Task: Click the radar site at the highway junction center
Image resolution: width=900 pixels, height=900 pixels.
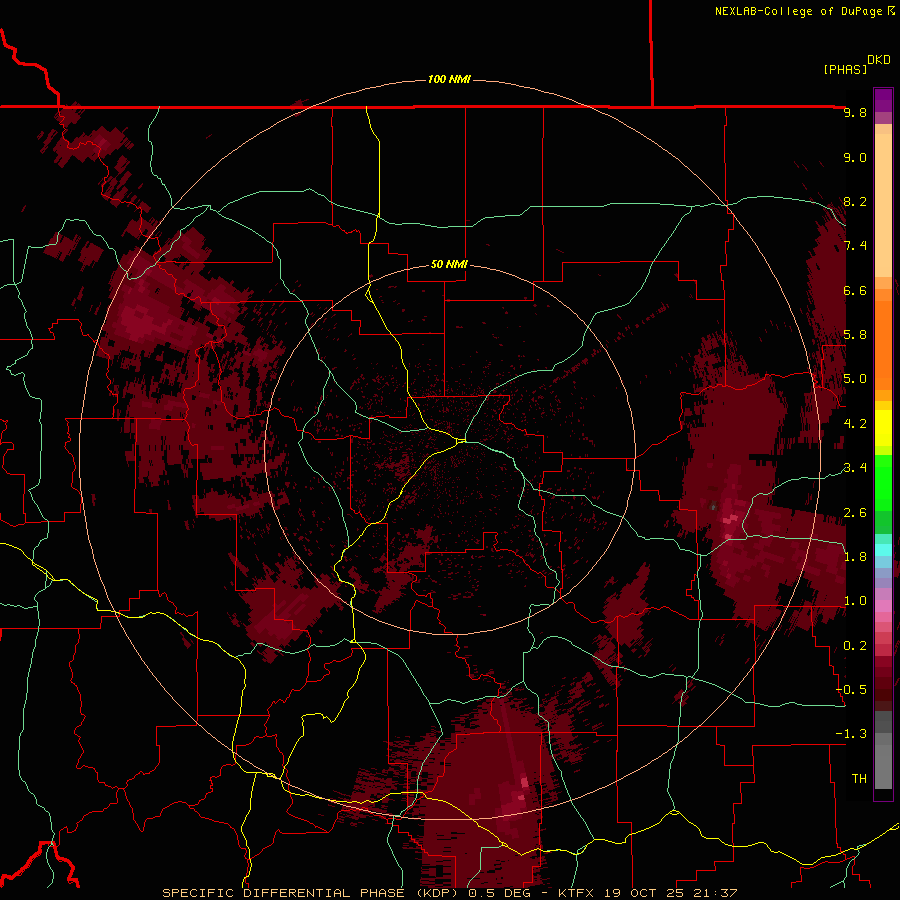Action: (x=461, y=441)
